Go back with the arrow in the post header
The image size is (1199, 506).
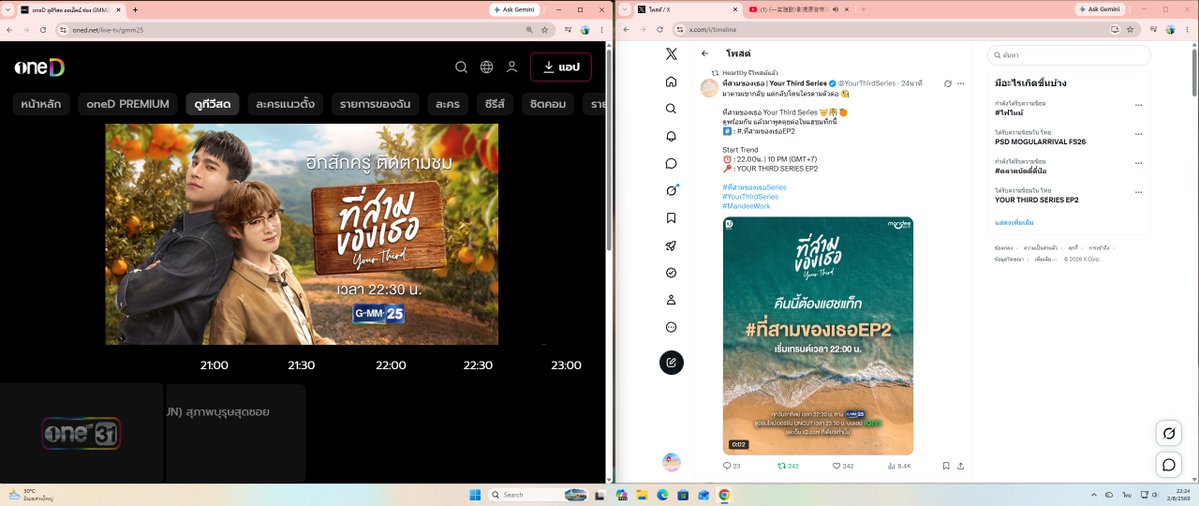pyautogui.click(x=705, y=54)
